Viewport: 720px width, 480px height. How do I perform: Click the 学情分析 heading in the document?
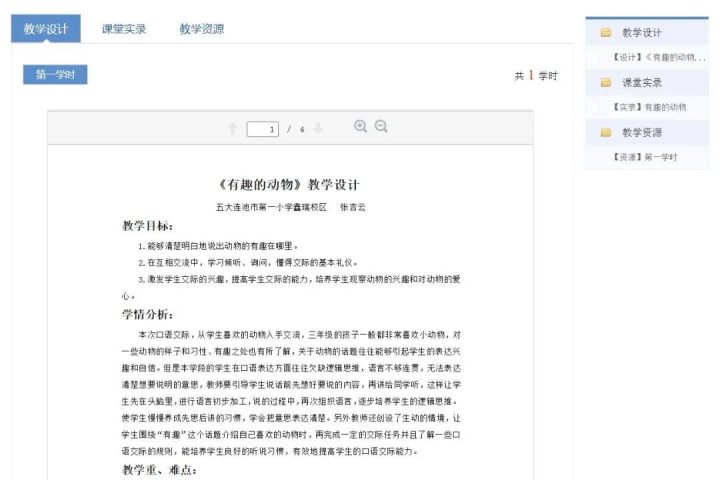147,314
